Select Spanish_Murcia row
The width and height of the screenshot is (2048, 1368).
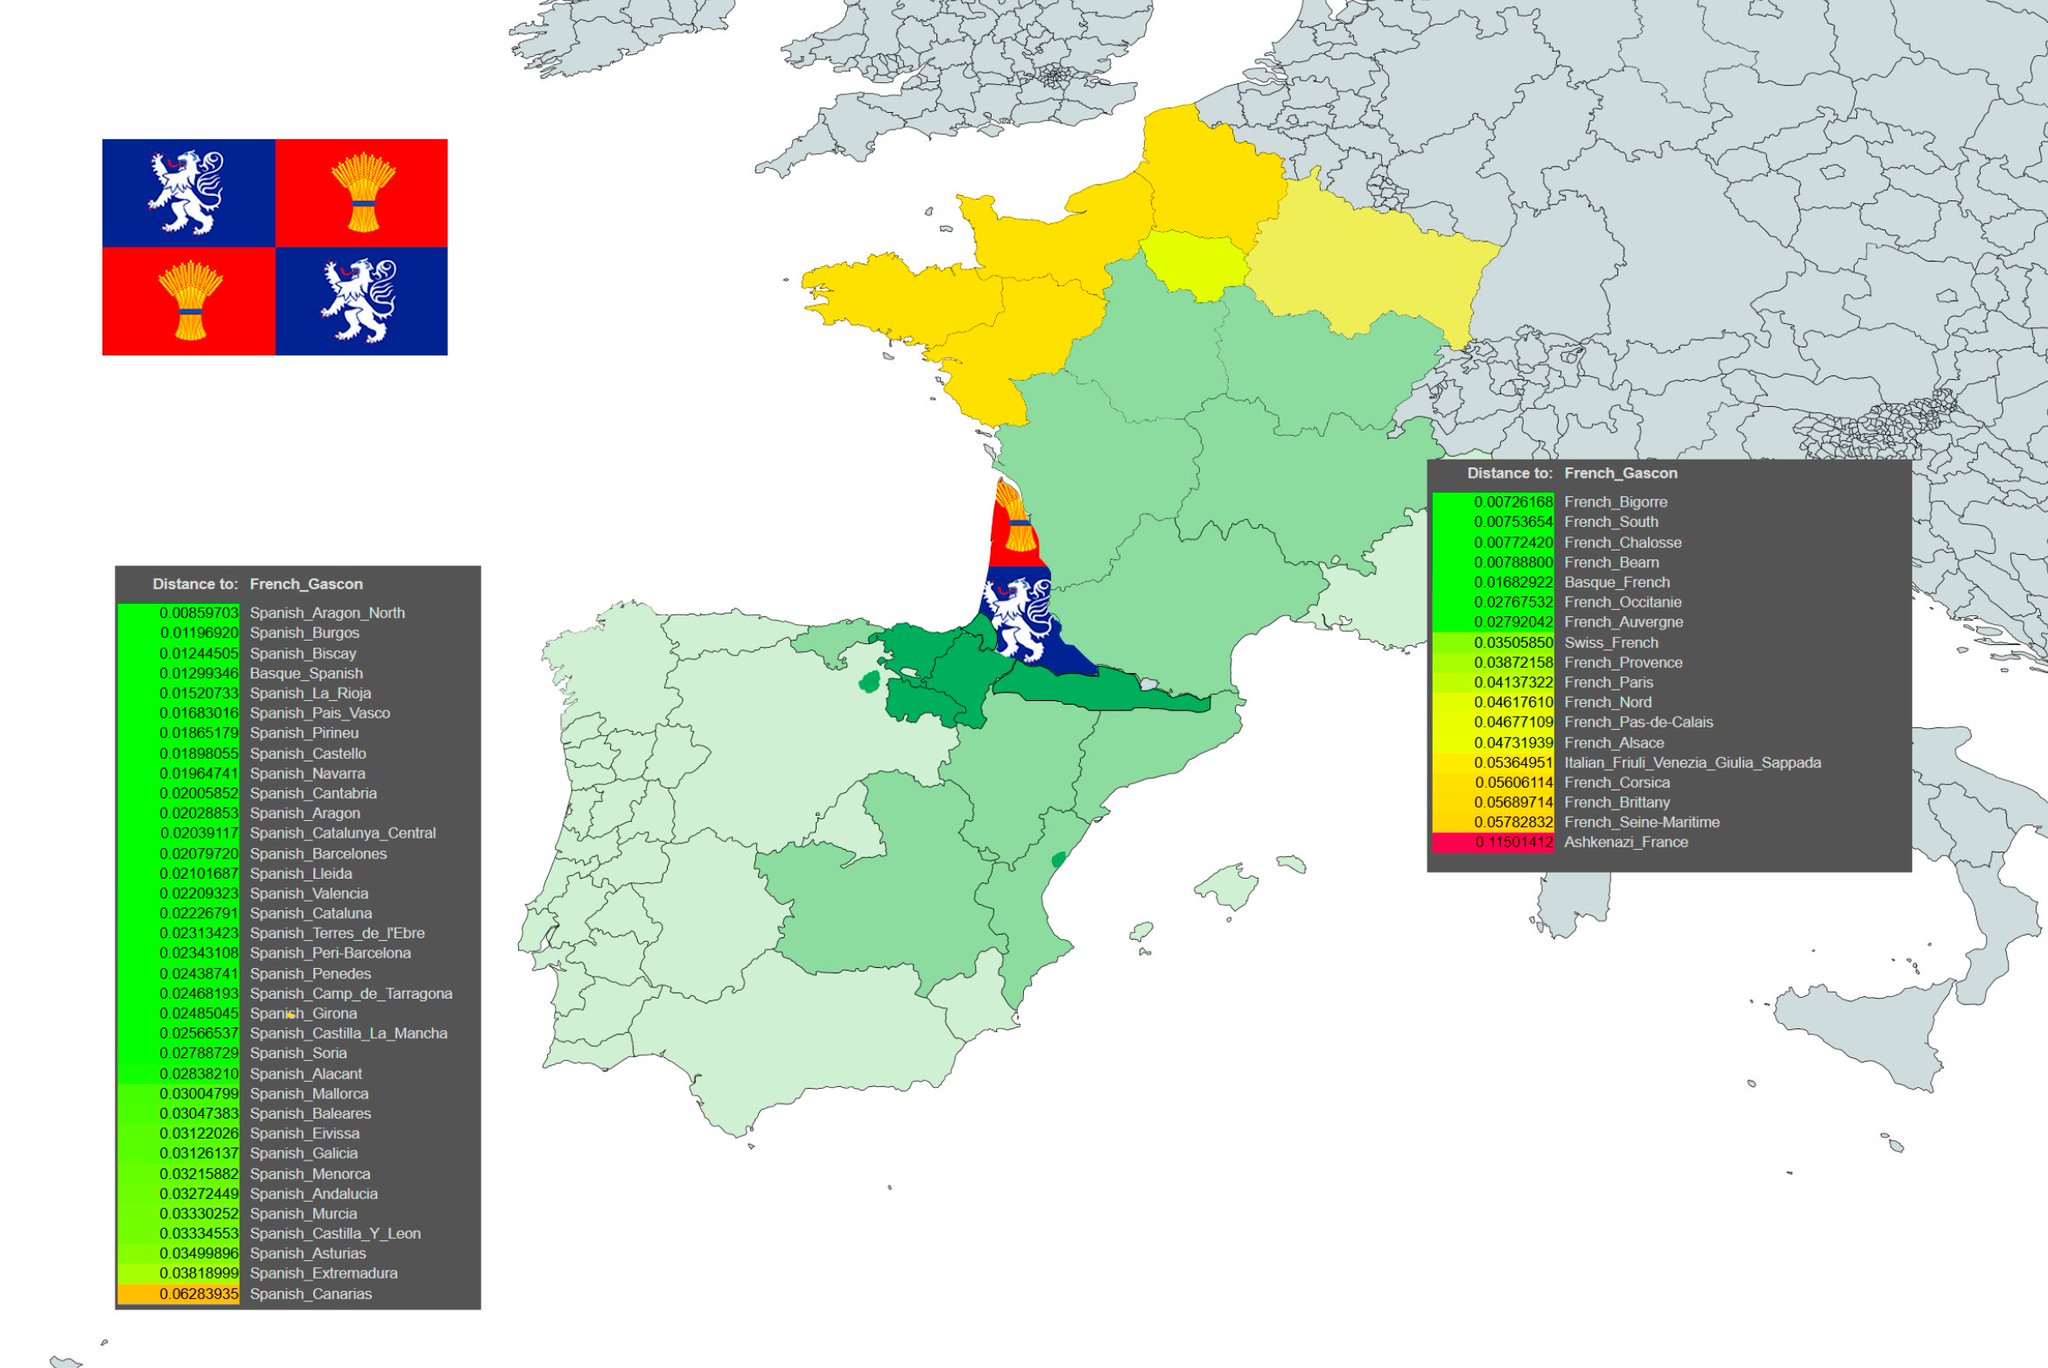tap(298, 1214)
